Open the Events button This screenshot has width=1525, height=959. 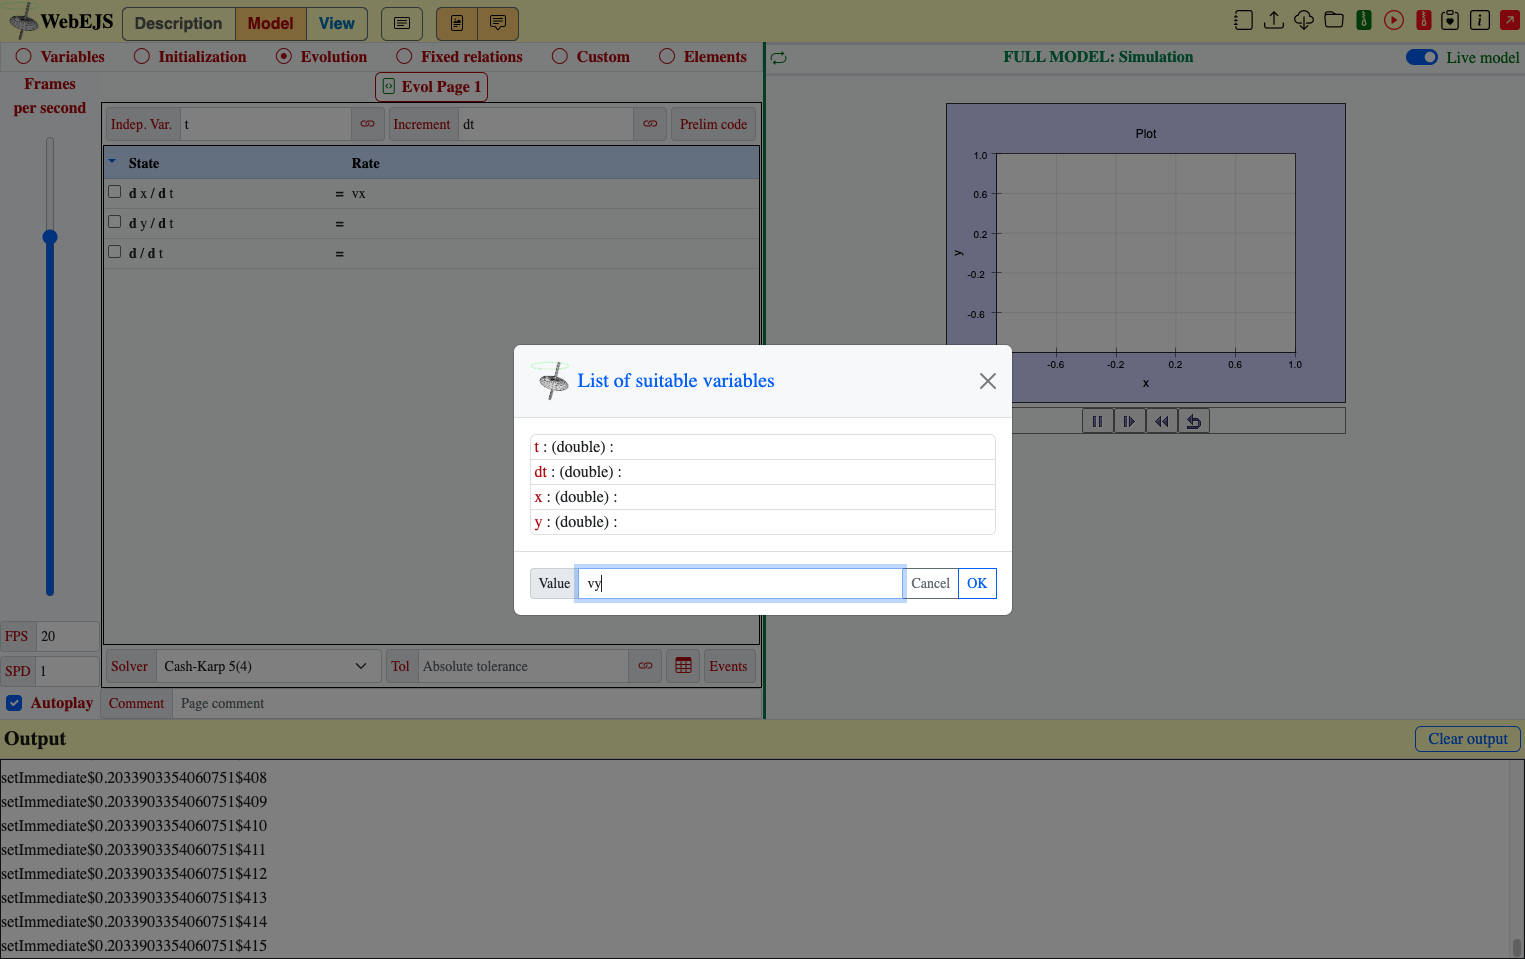point(728,666)
